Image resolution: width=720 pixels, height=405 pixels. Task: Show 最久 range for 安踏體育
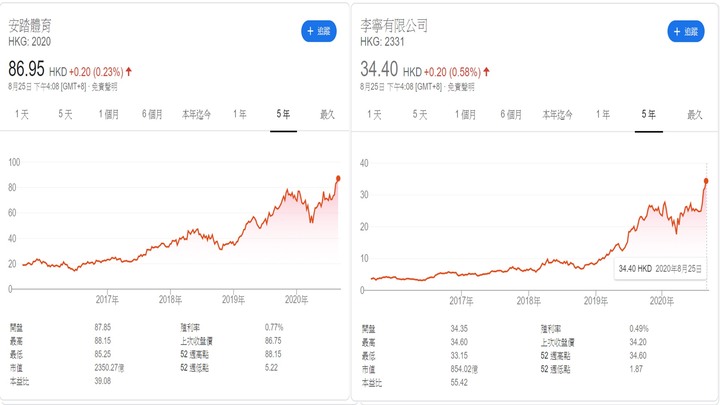tap(327, 114)
